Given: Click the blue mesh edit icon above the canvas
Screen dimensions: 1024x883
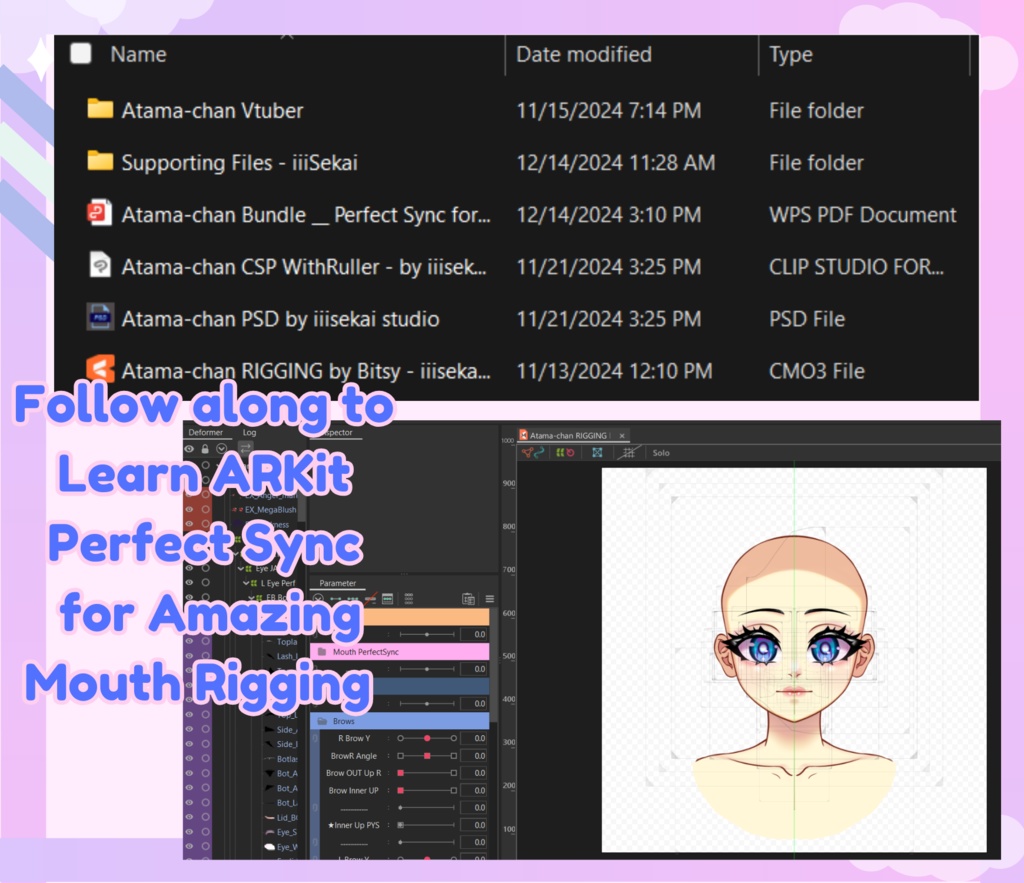Looking at the screenshot, I should coord(598,452).
